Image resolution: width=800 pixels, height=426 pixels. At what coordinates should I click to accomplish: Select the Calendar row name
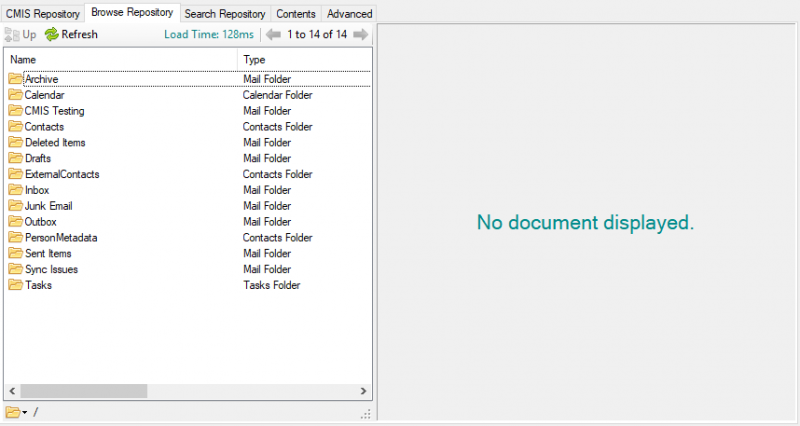click(44, 95)
